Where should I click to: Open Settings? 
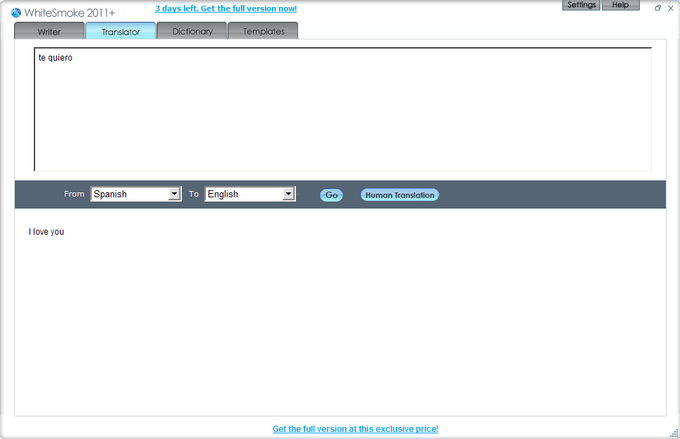[x=581, y=5]
